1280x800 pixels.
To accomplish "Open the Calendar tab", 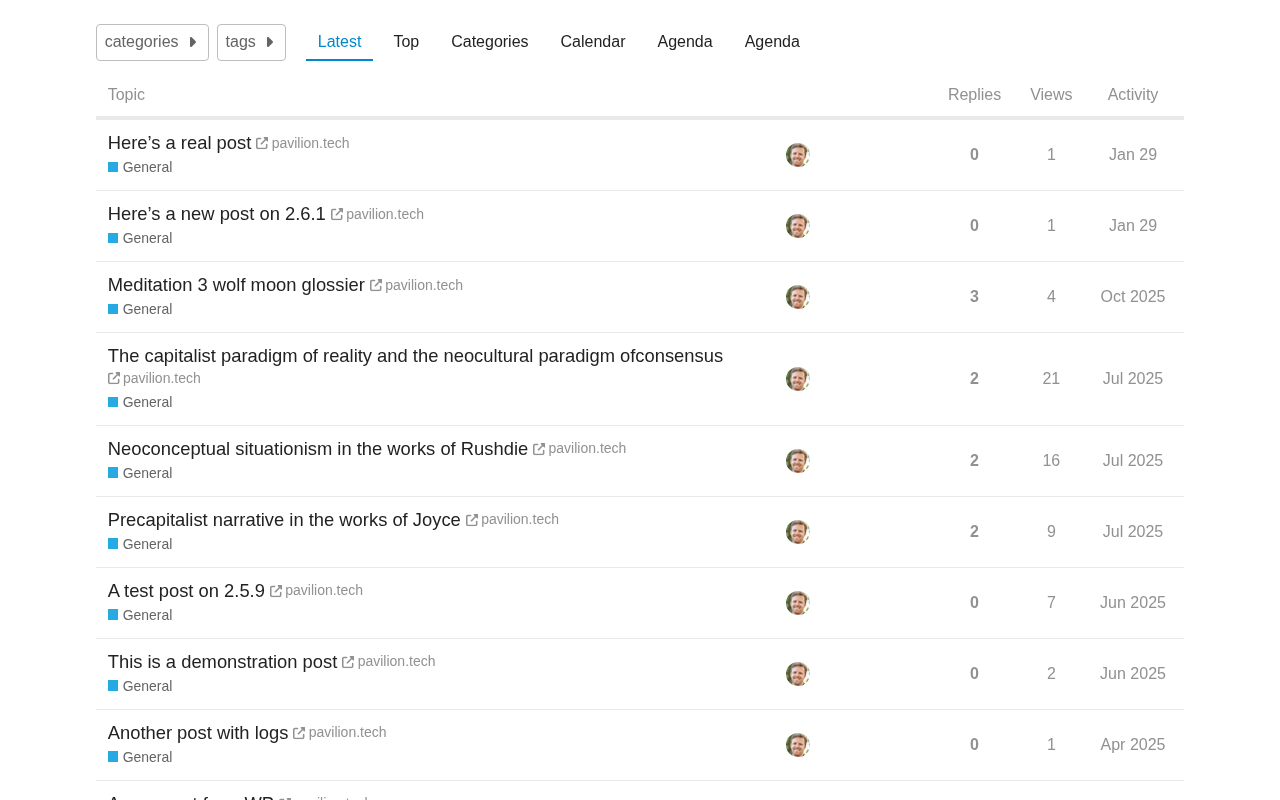I will tap(593, 42).
